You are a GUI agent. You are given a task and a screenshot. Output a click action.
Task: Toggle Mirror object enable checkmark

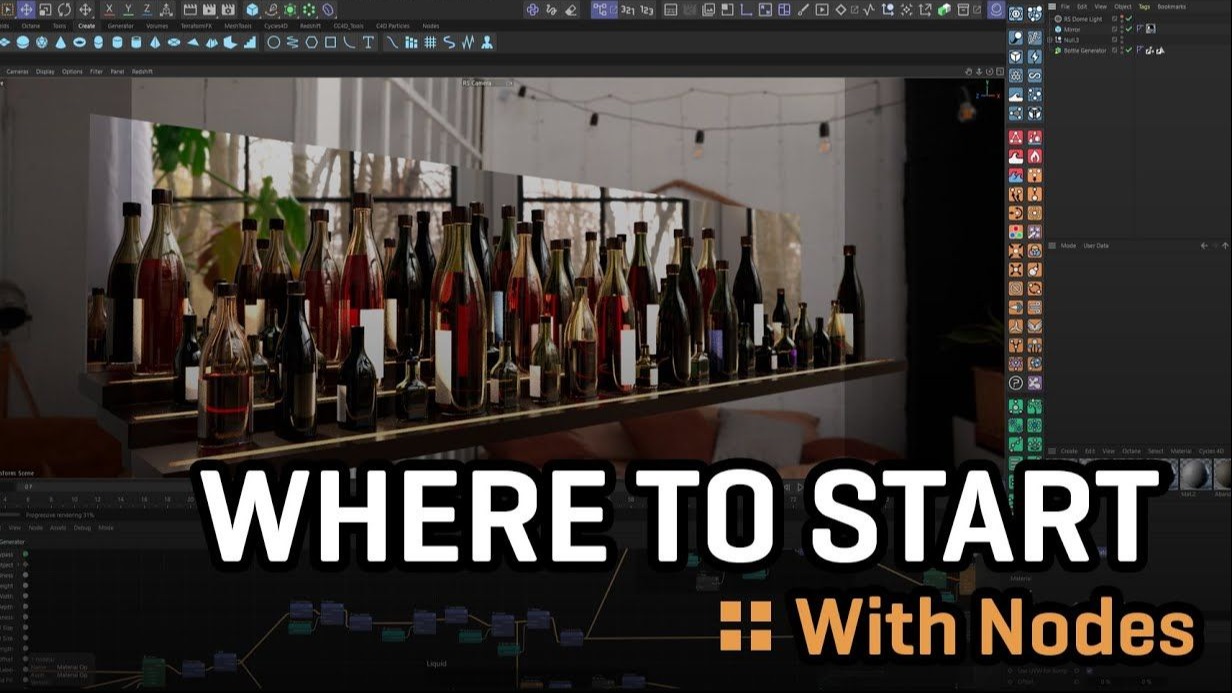[x=1129, y=29]
